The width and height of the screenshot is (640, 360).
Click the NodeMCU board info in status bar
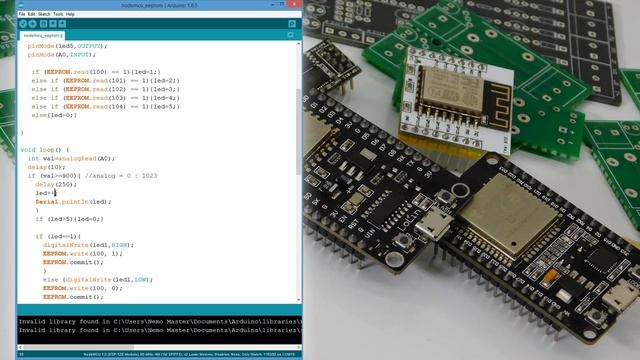189,354
